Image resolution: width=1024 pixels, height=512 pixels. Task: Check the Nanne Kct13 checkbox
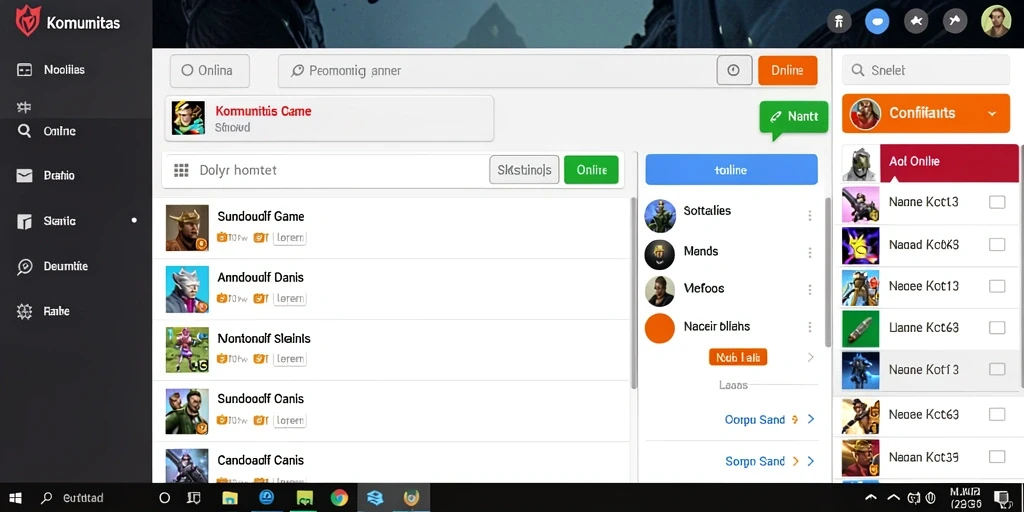(x=997, y=202)
